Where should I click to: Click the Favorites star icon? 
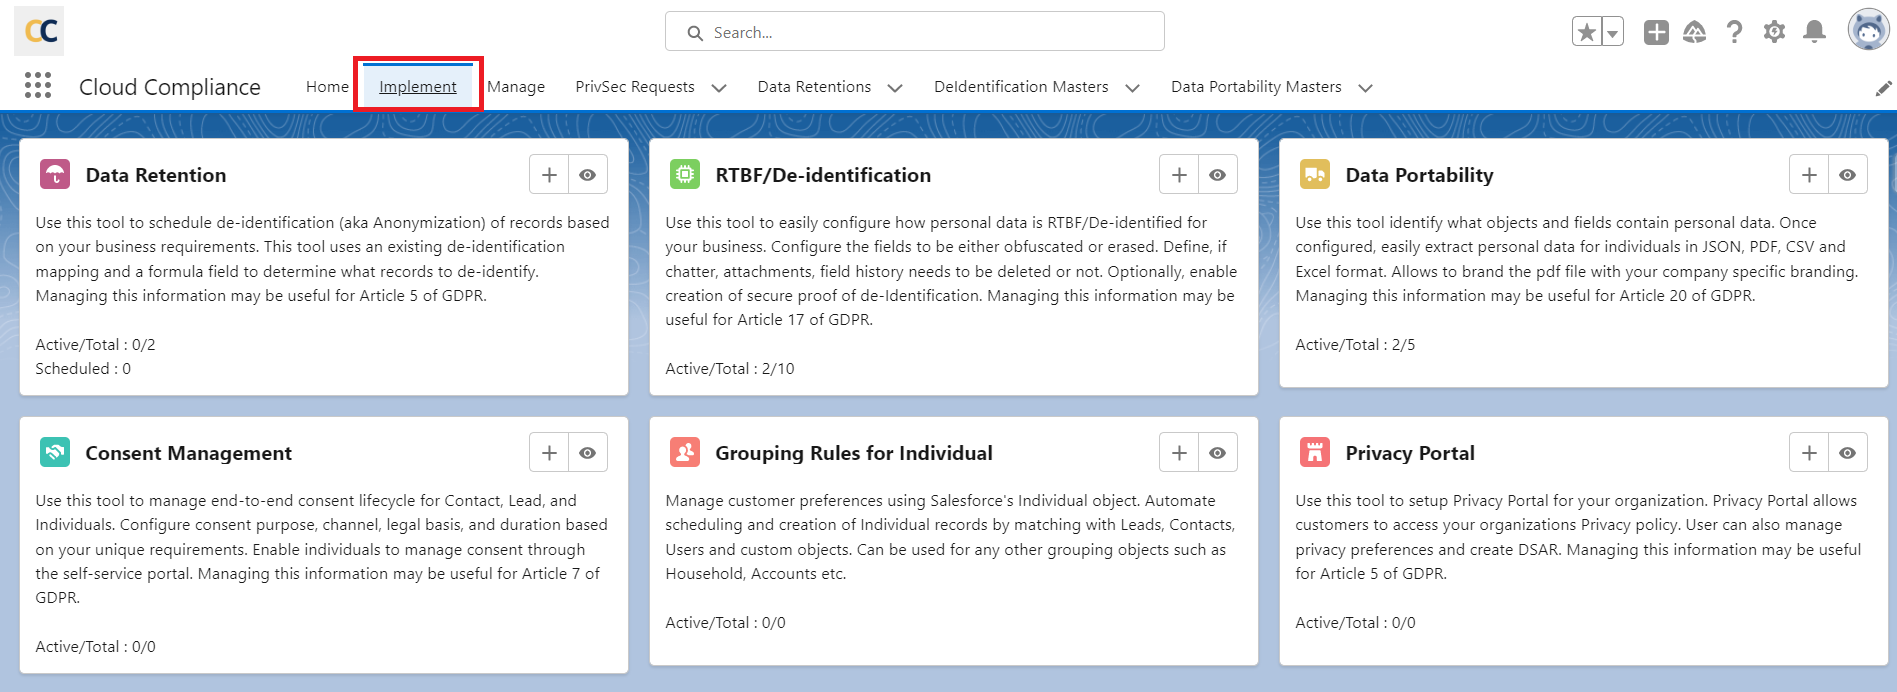tap(1586, 33)
